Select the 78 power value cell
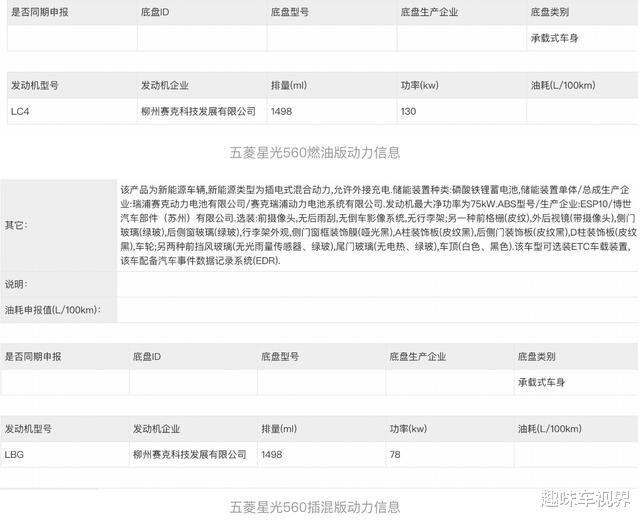The height and width of the screenshot is (520, 640). pyautogui.click(x=449, y=454)
